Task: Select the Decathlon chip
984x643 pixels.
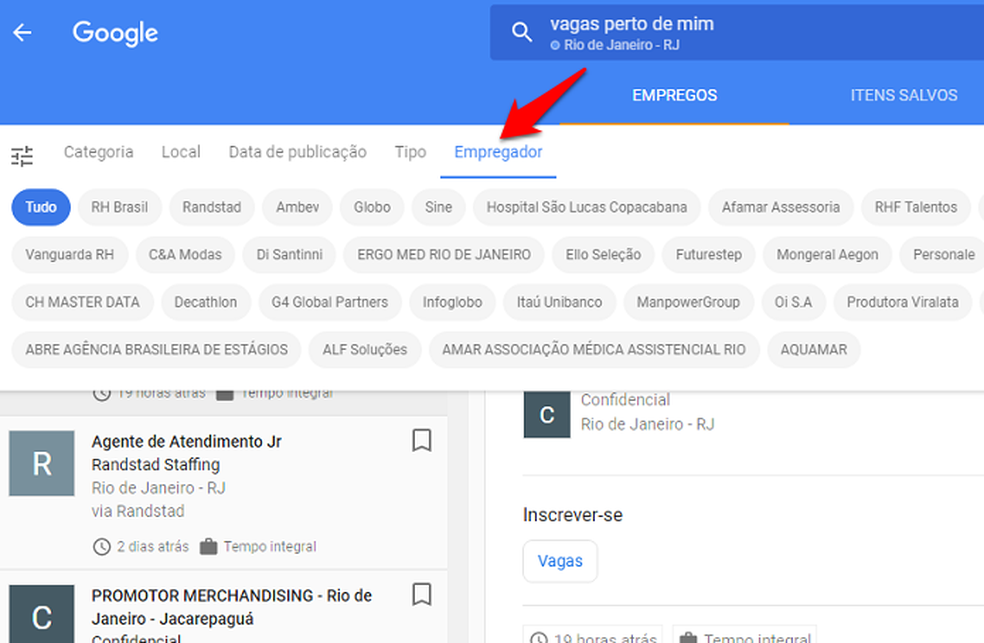Action: point(206,302)
